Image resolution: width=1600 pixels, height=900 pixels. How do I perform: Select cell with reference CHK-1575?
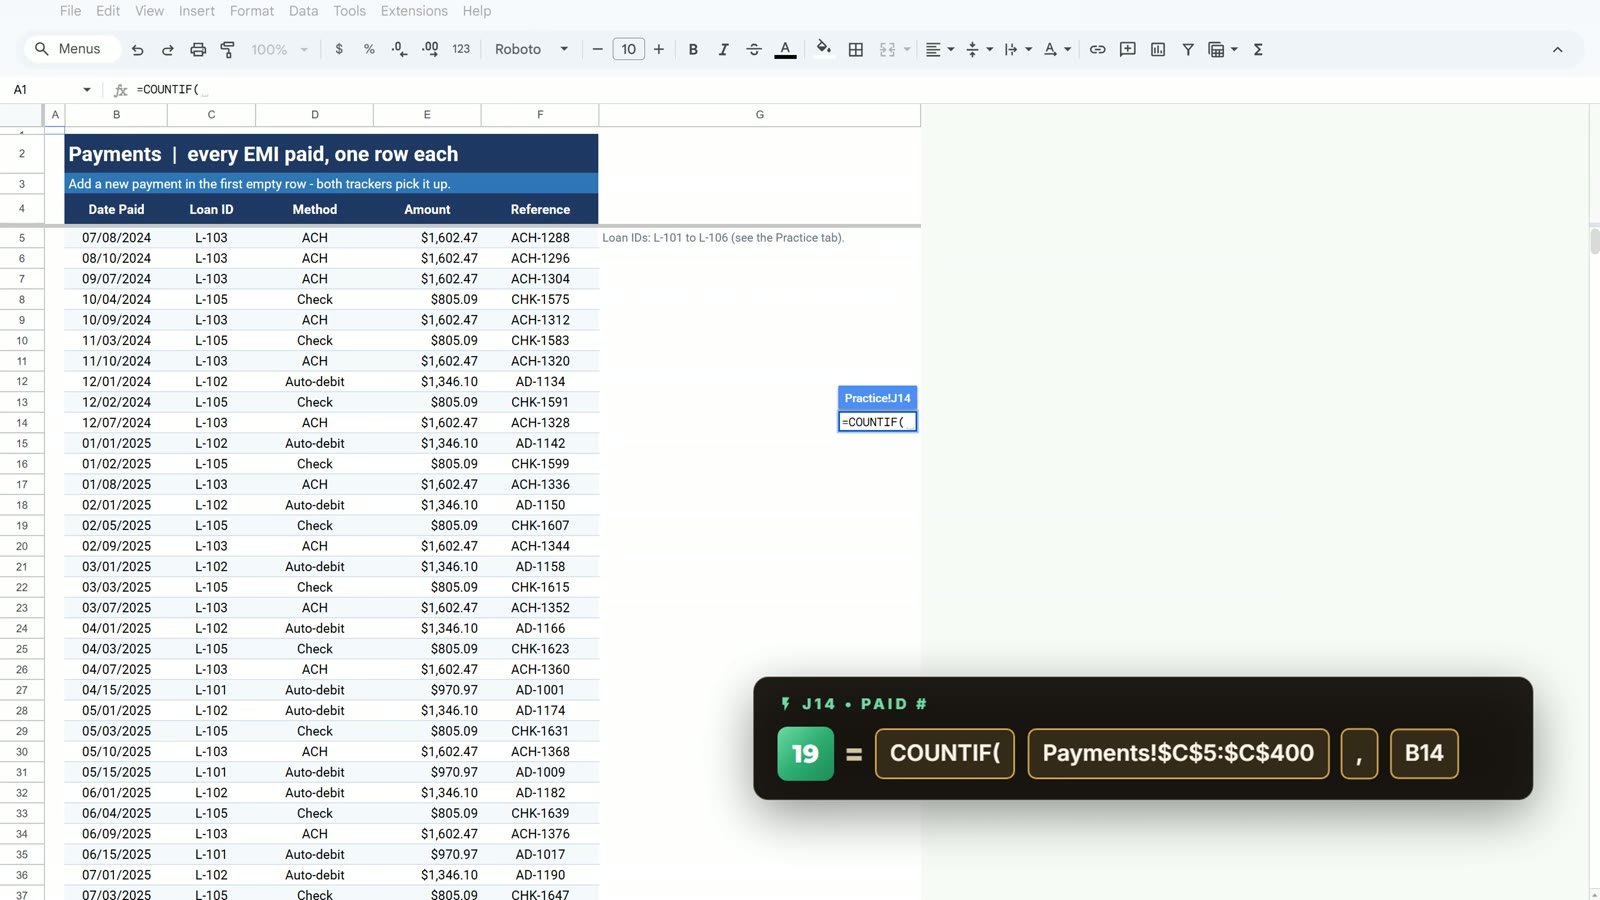tap(540, 299)
